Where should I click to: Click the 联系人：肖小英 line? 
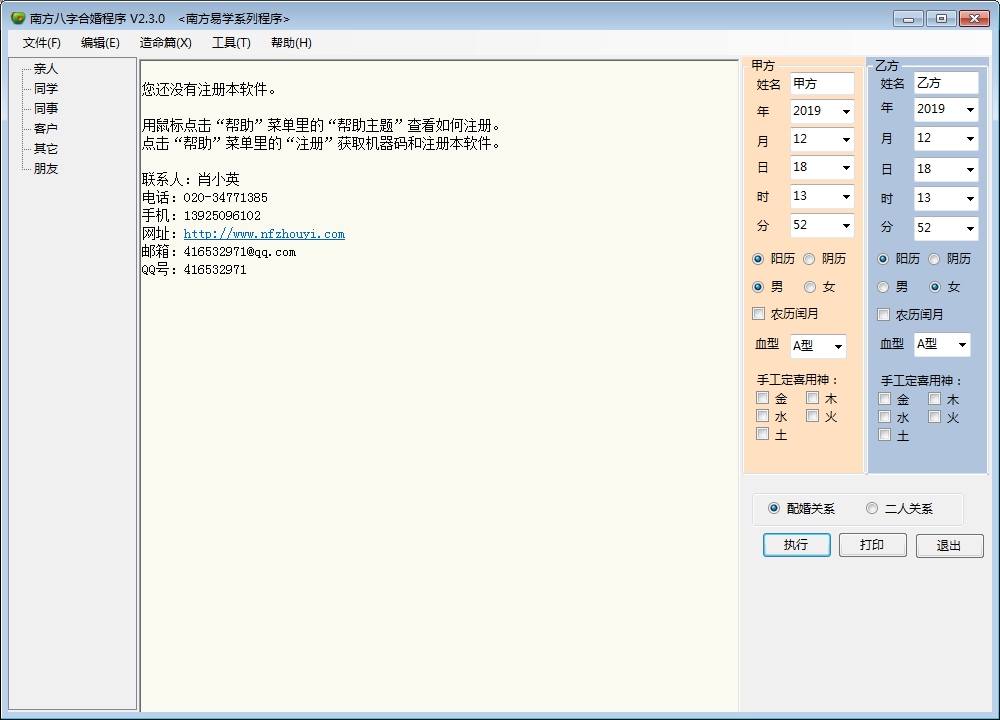(x=191, y=179)
